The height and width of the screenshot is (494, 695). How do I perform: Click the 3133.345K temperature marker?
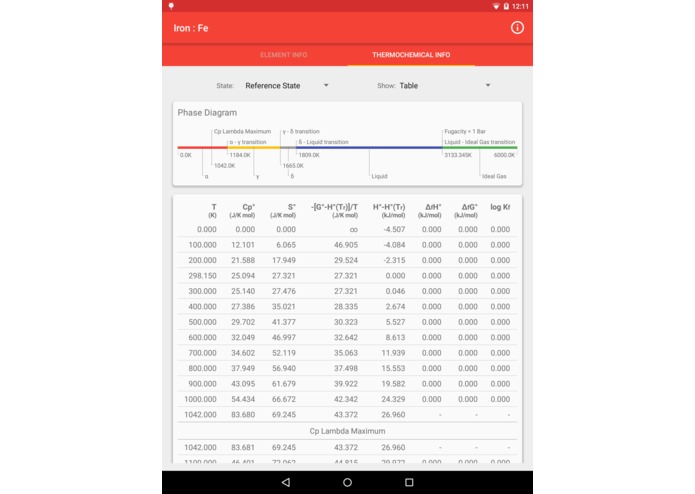point(458,155)
